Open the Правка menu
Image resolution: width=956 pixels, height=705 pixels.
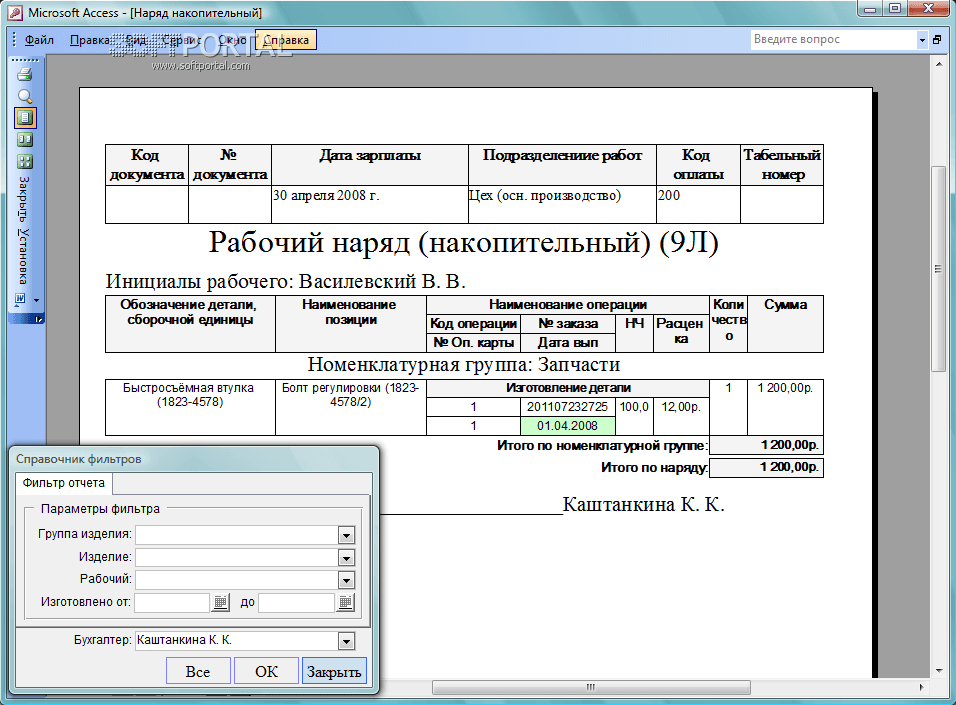[x=90, y=40]
